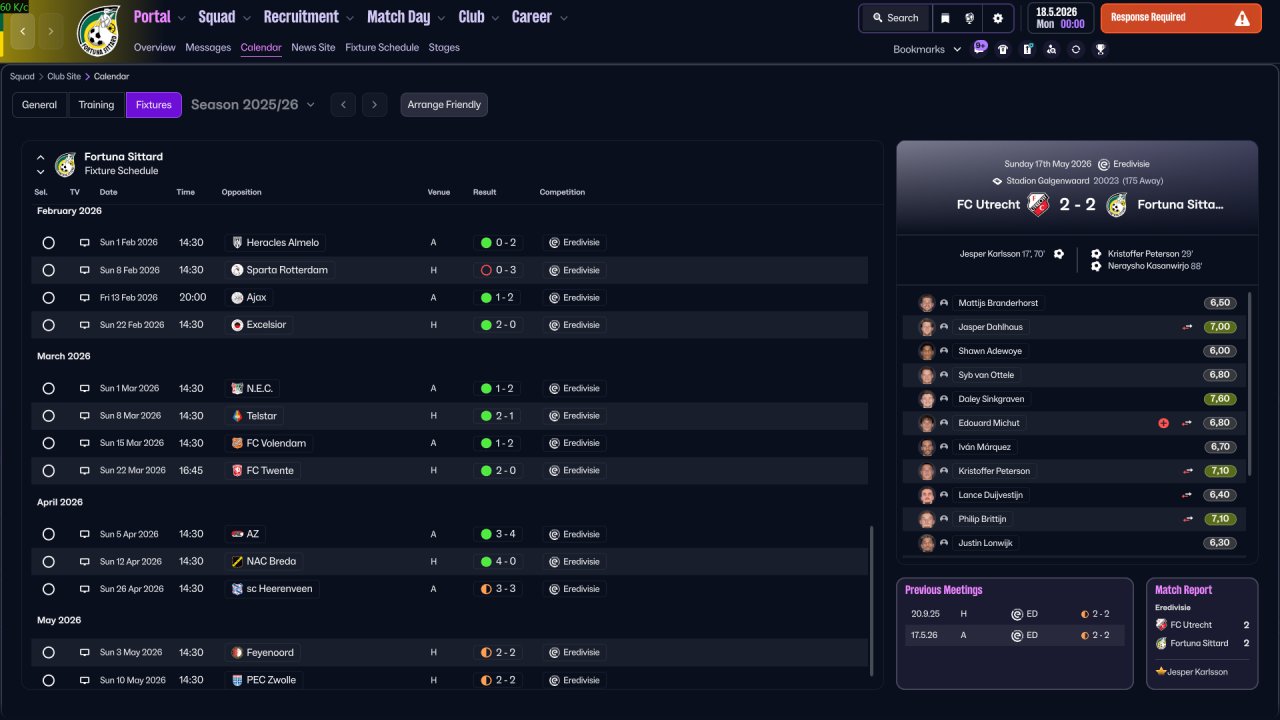The image size is (1280, 720).
Task: Open Kristoffer Peterson's player name
Action: coord(994,471)
